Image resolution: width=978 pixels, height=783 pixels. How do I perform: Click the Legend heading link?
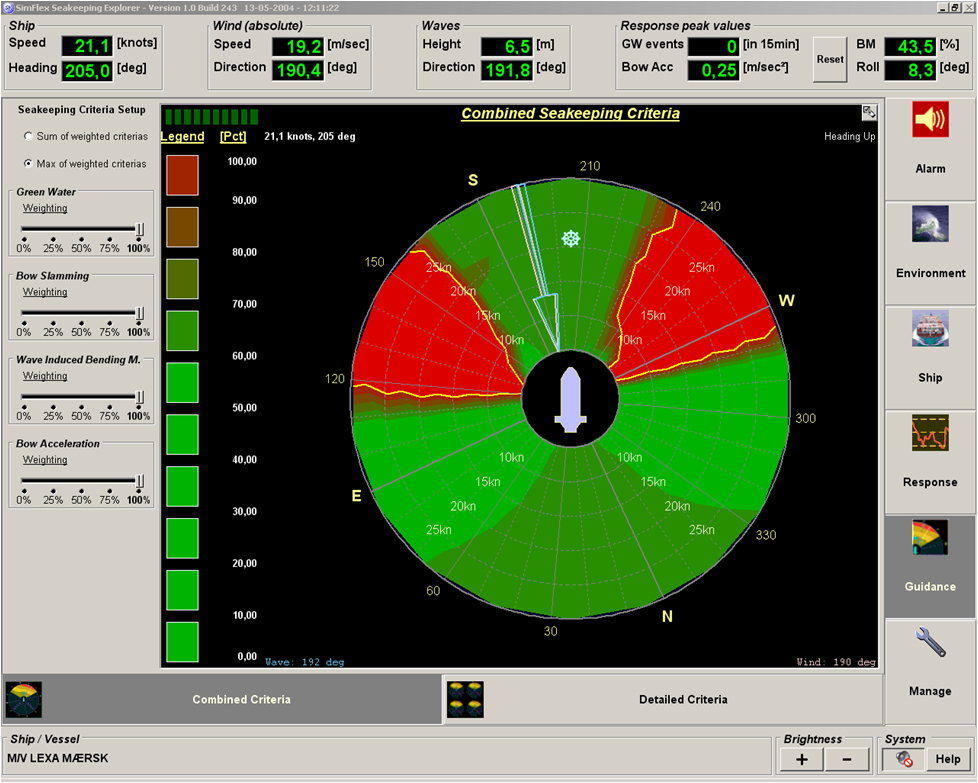[182, 137]
